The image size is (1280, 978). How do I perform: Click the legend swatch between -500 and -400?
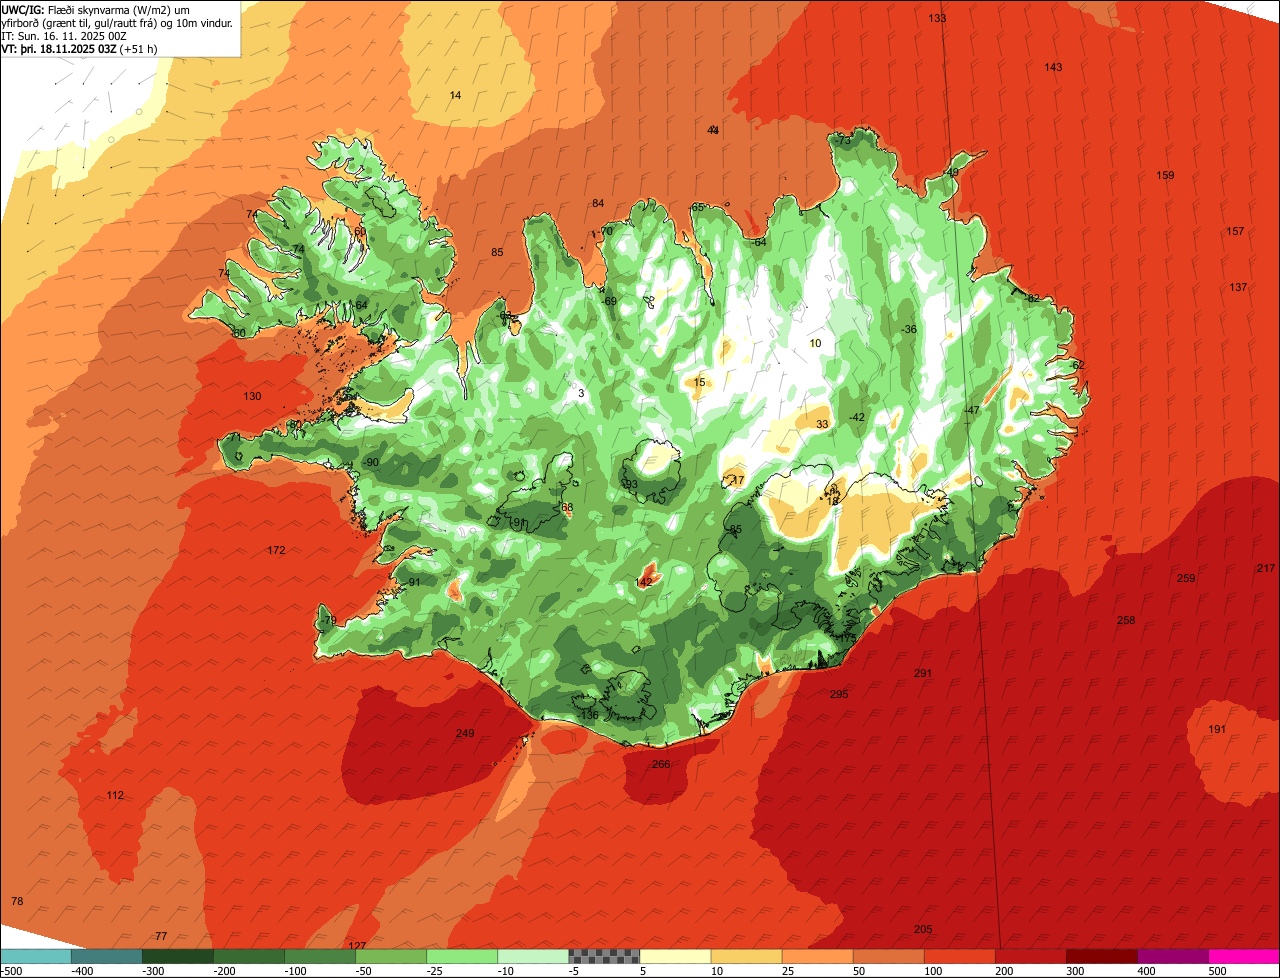36,956
